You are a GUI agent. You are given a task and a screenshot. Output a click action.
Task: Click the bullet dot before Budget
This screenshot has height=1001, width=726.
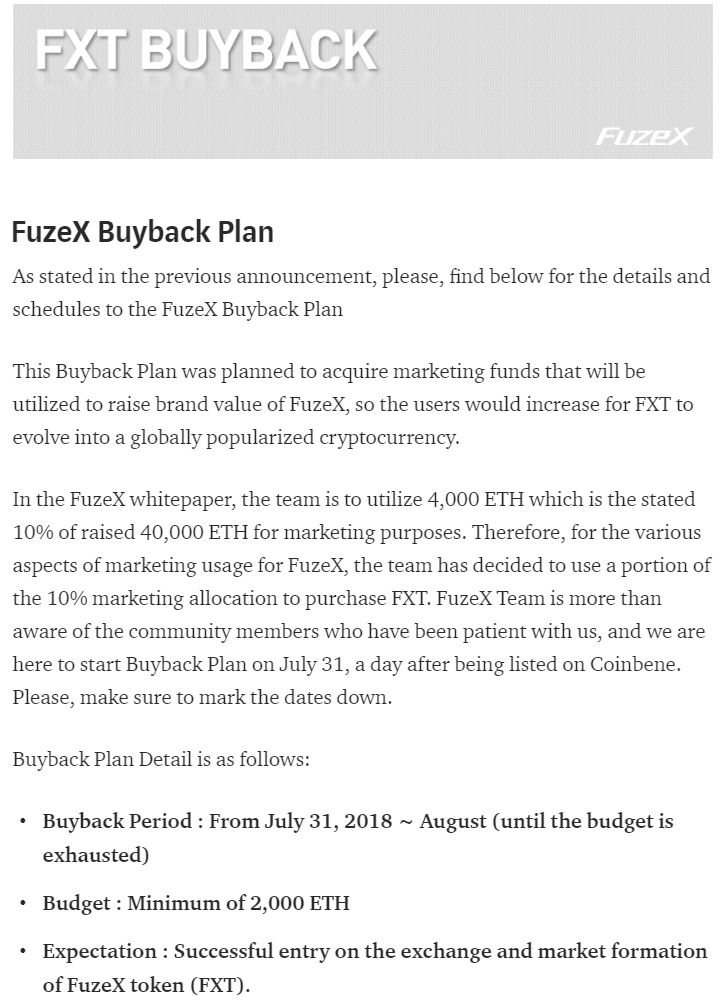point(23,904)
